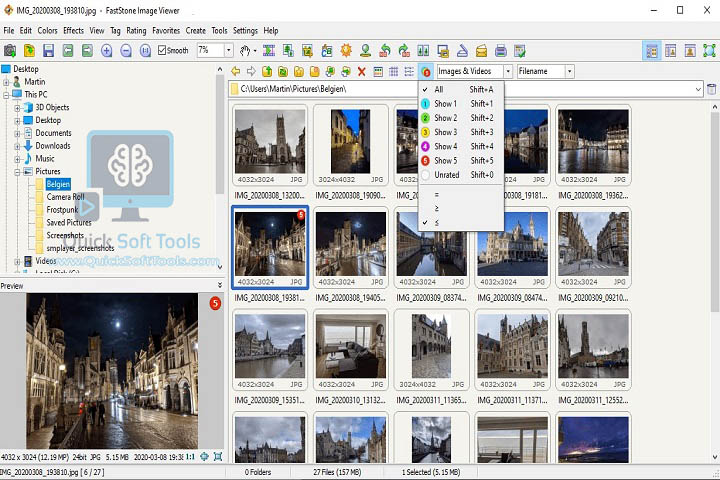
Task: Collapse the Preview panel chevron
Action: (x=219, y=285)
